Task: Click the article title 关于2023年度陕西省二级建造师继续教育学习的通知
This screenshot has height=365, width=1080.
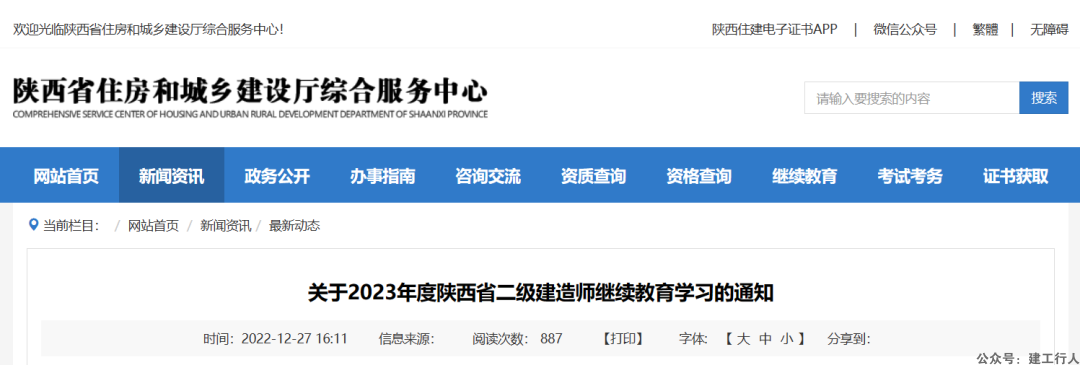Action: click(541, 293)
